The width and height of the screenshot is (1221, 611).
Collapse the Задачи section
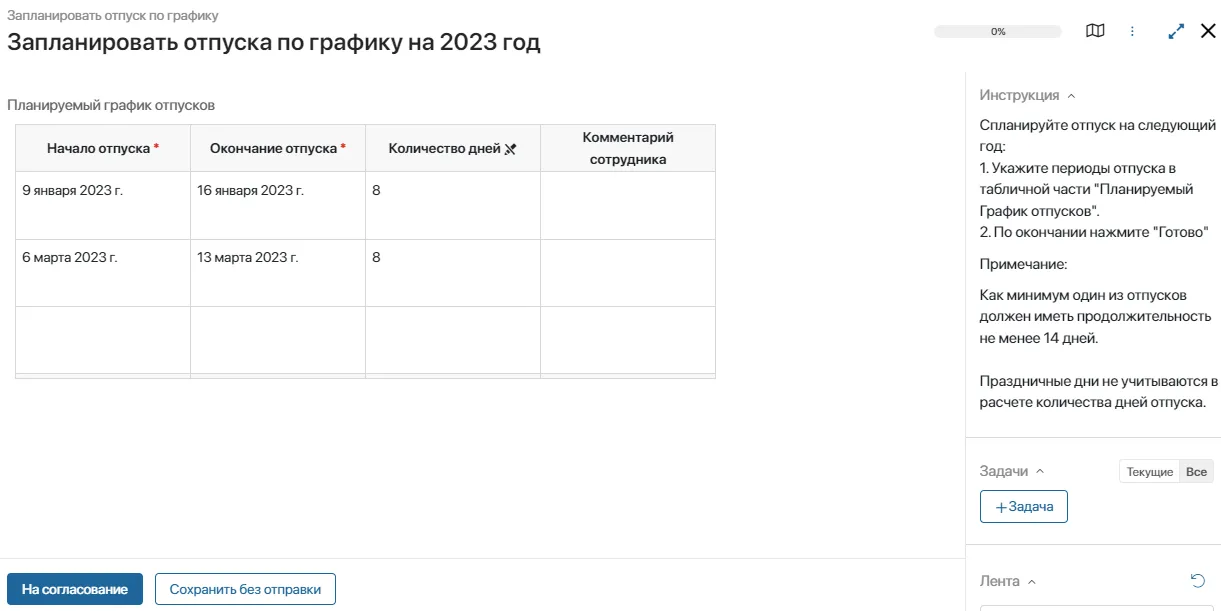(1041, 470)
